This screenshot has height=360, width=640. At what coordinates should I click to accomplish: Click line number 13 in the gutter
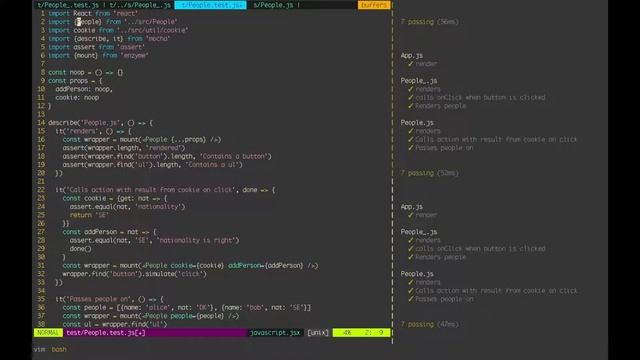point(41,114)
